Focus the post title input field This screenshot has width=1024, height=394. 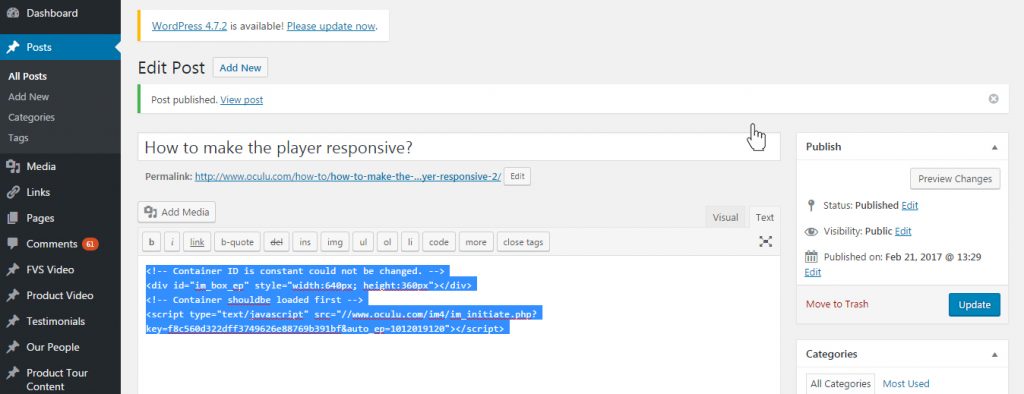[459, 148]
